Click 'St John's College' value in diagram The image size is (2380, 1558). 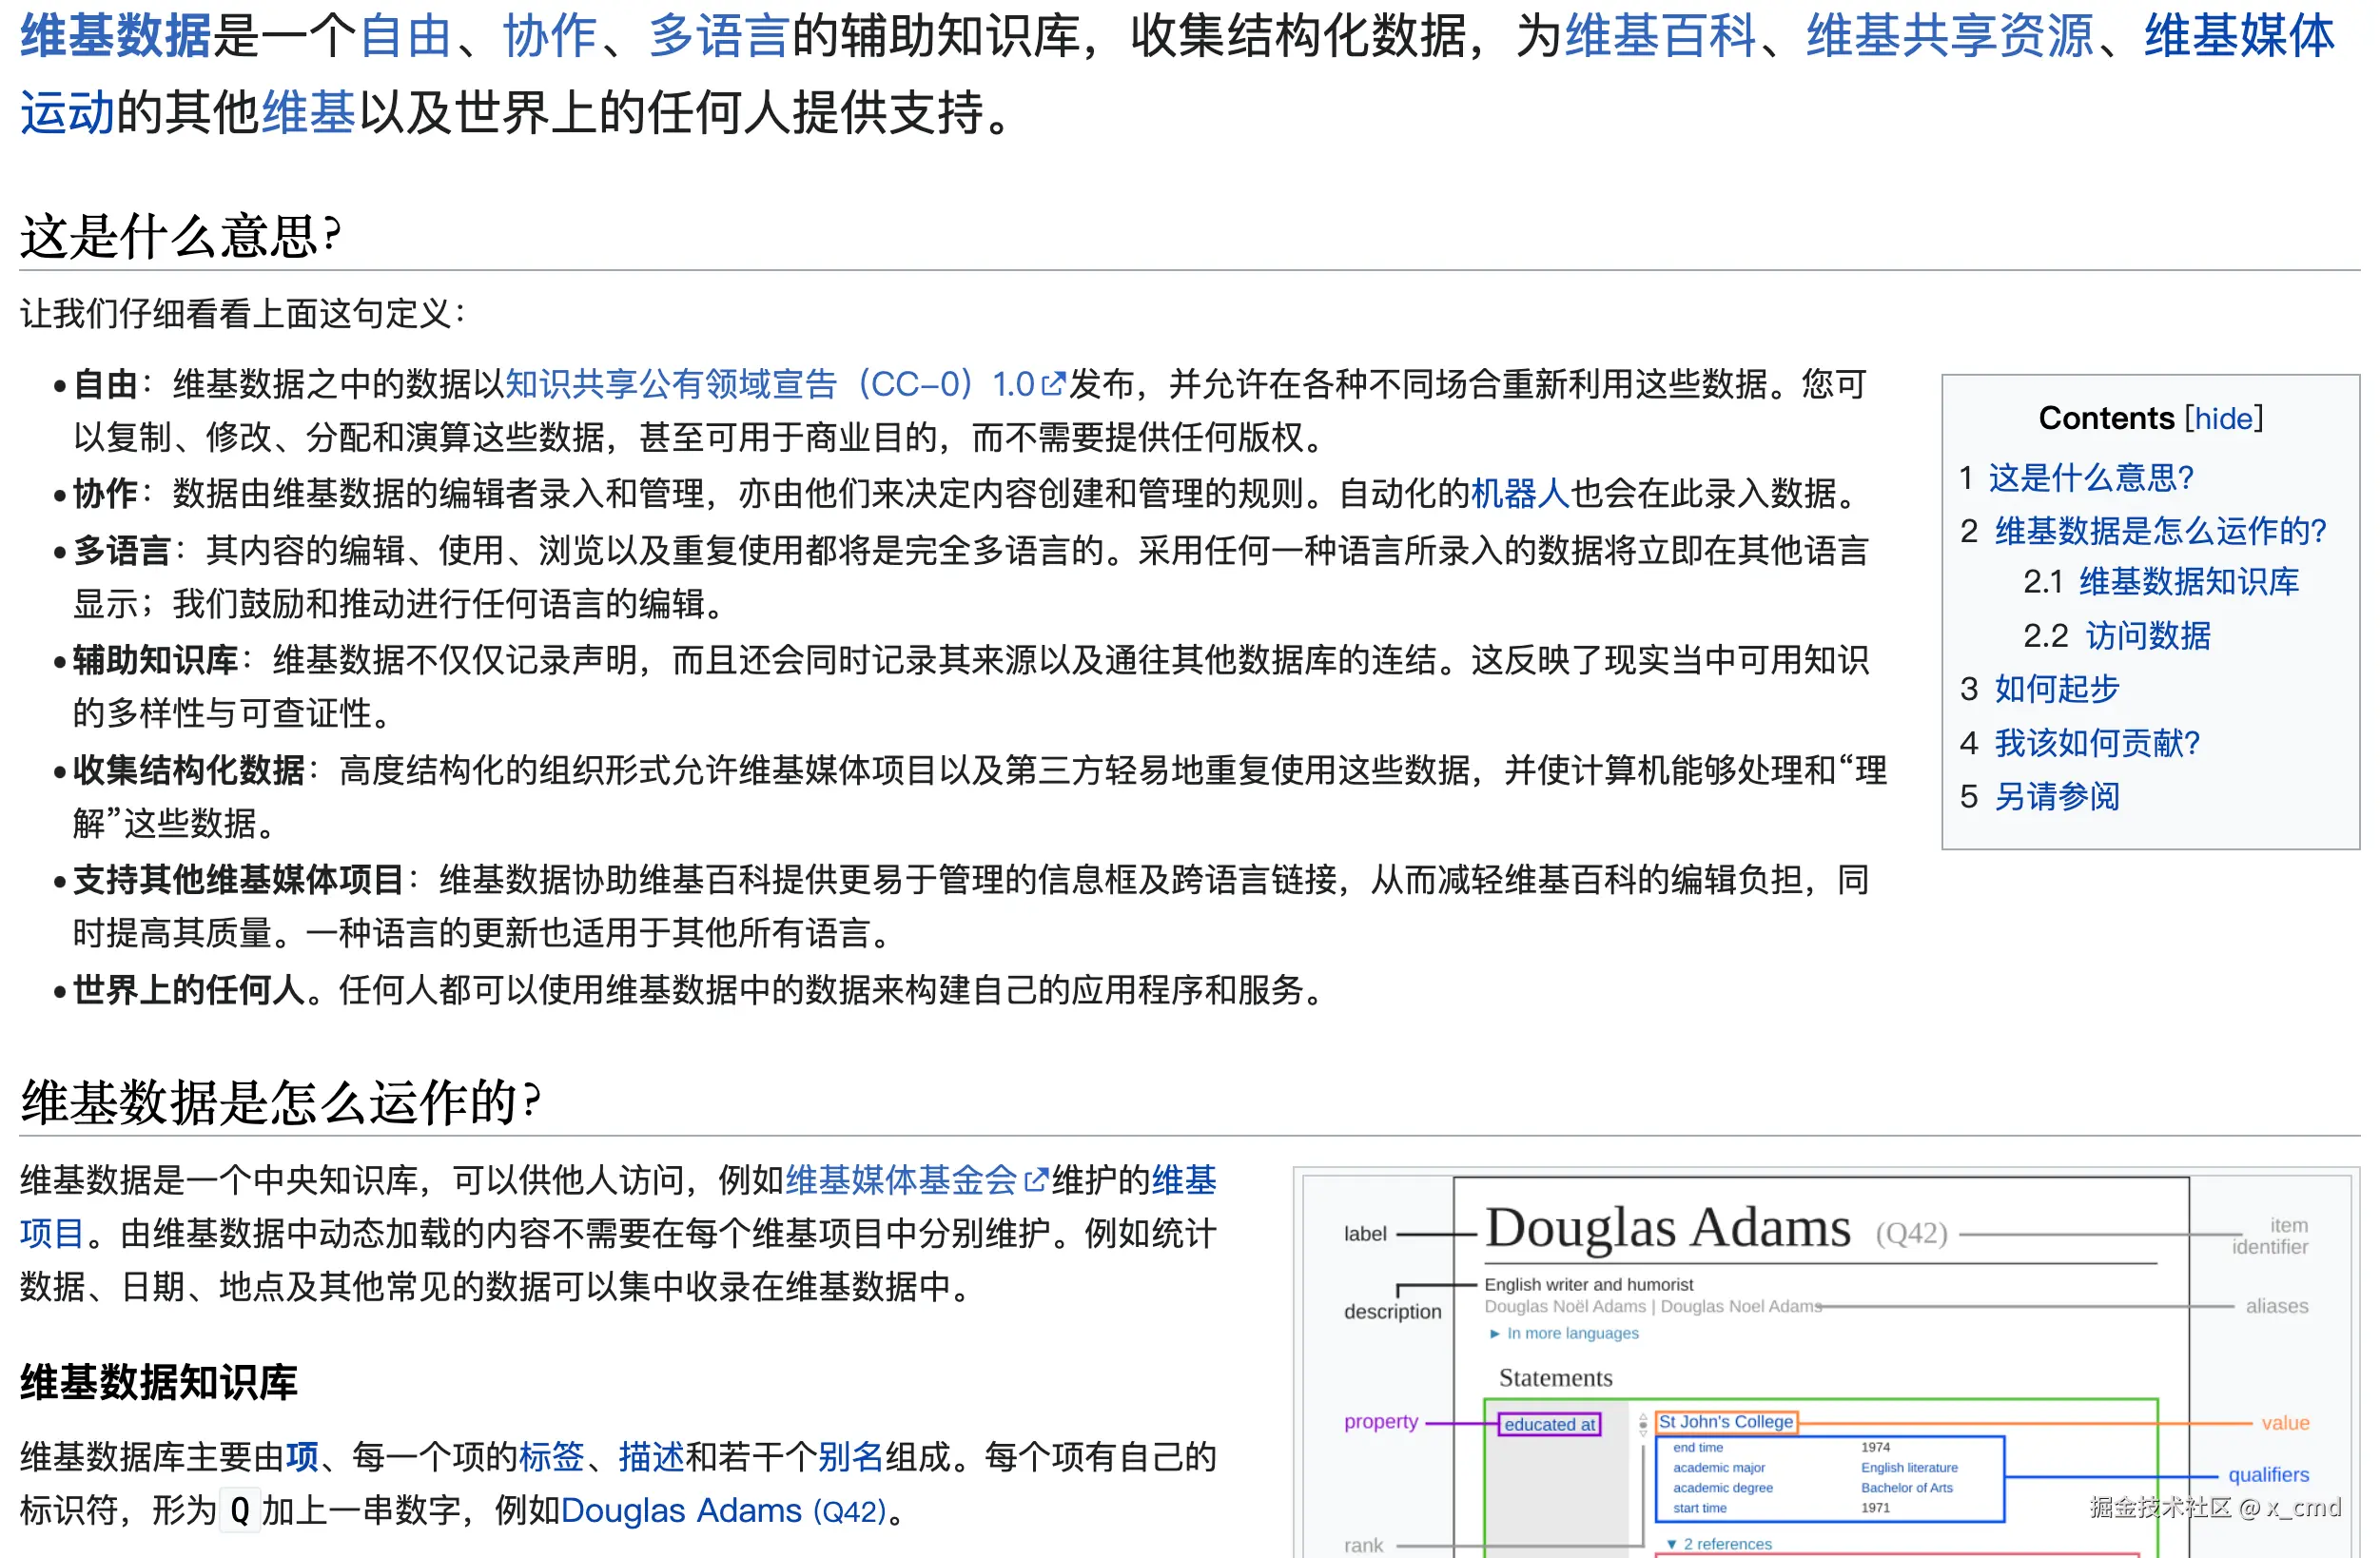[1727, 1423]
